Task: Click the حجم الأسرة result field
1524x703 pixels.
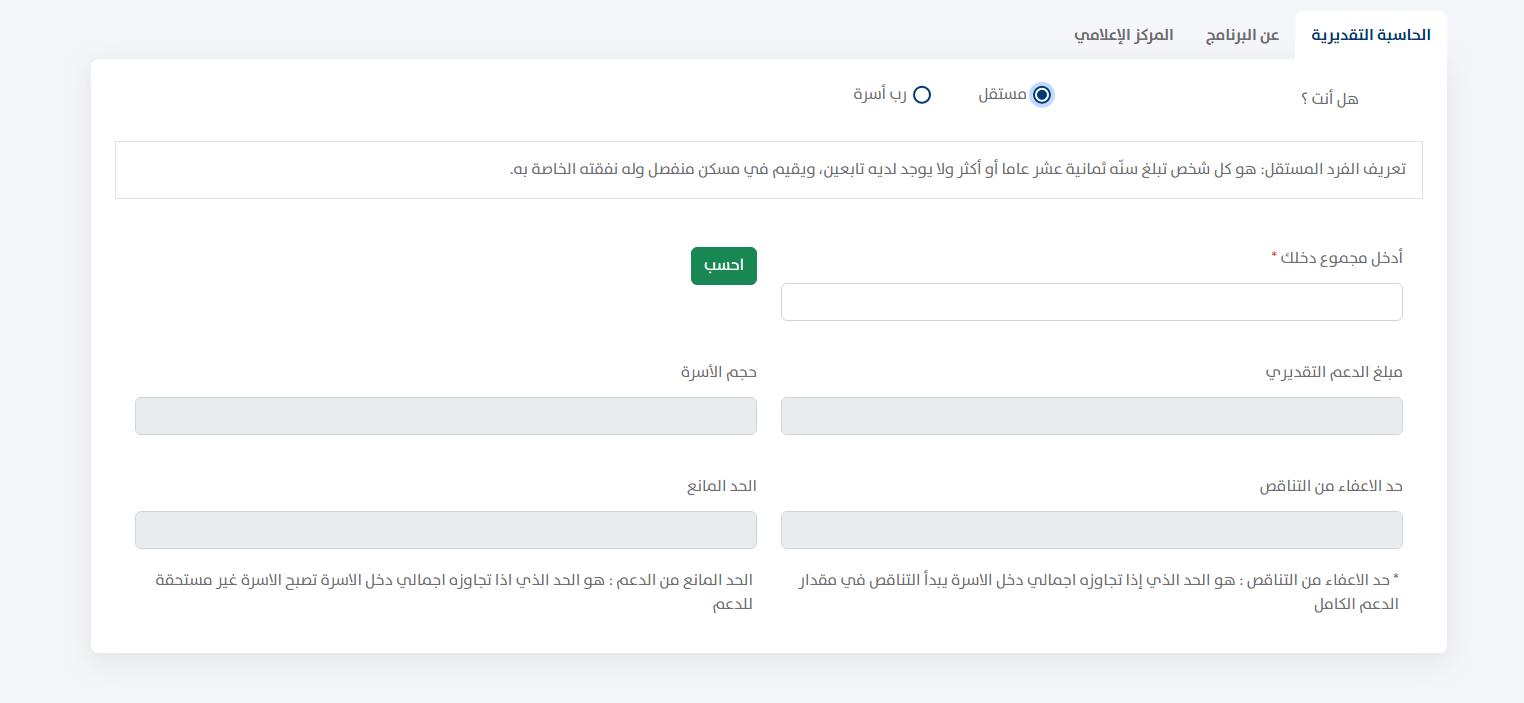Action: (x=445, y=416)
